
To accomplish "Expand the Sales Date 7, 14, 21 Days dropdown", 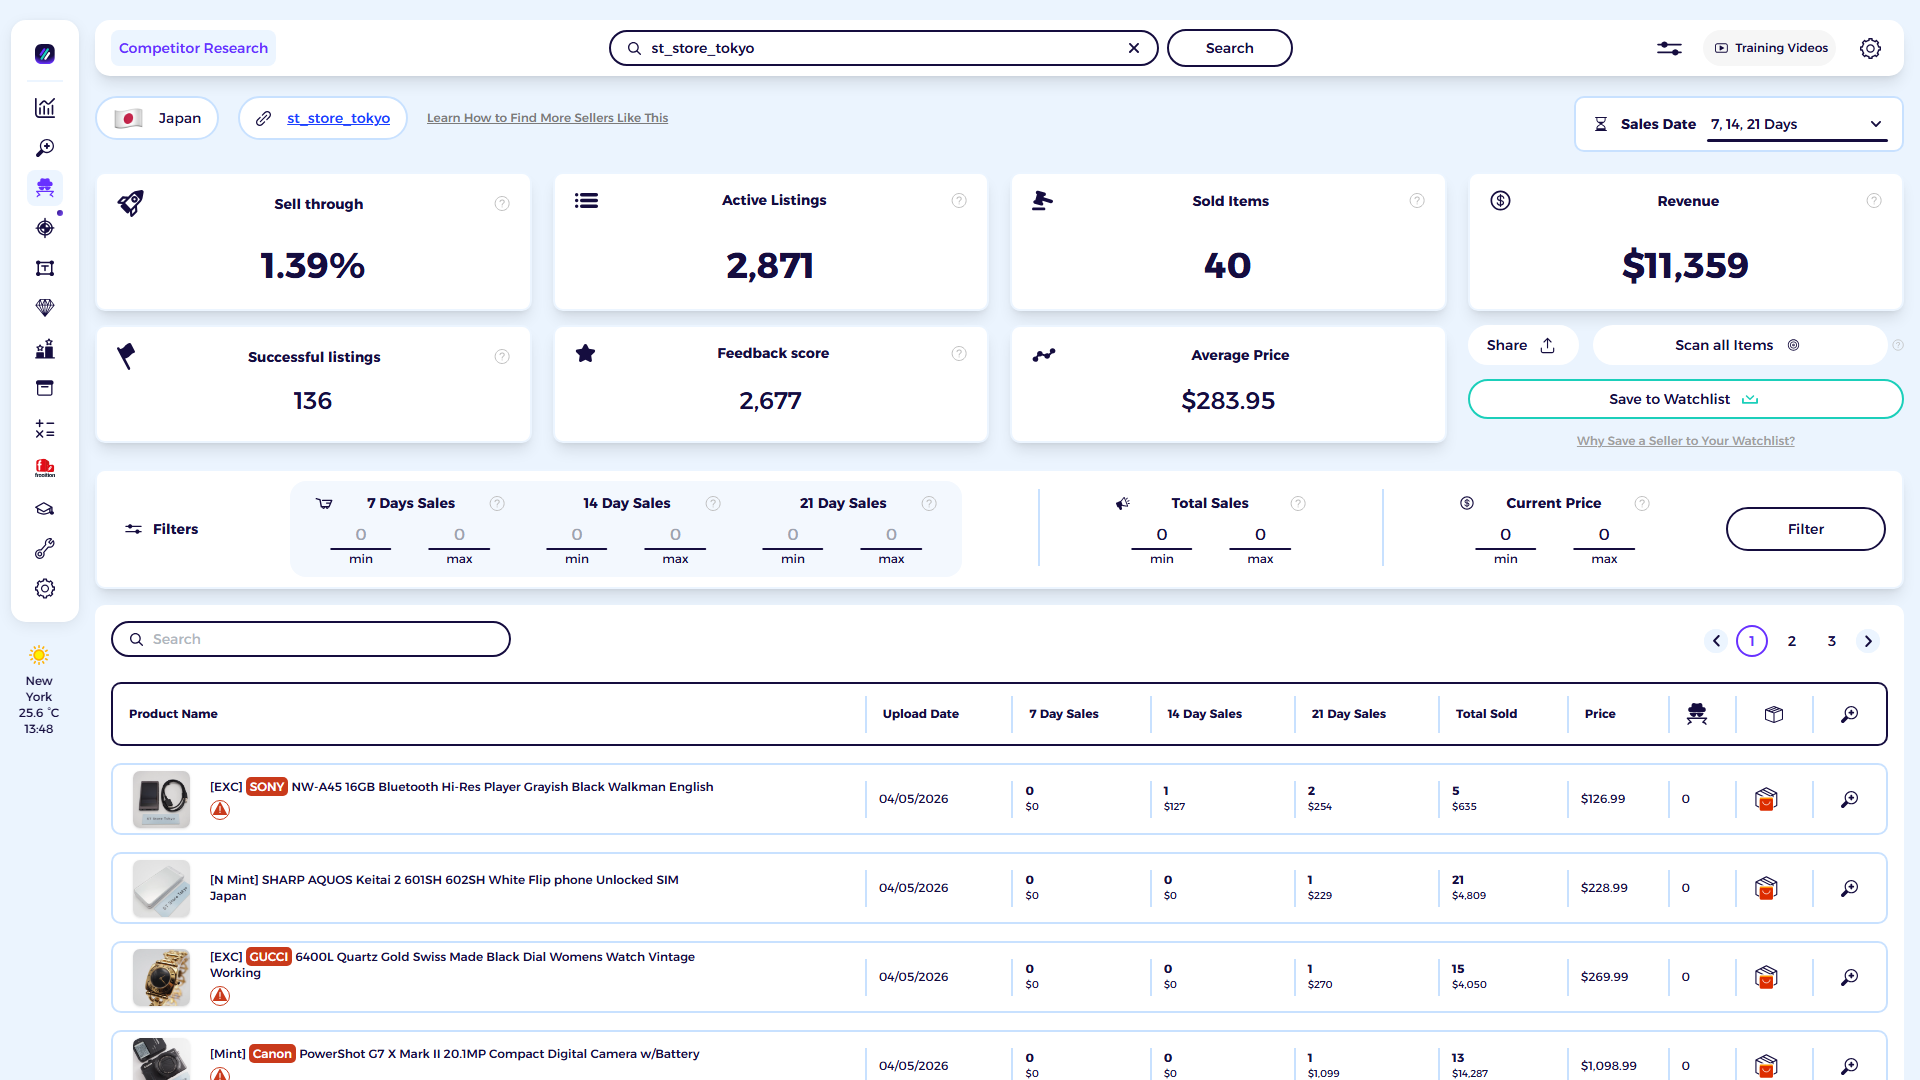I will [x=1797, y=124].
